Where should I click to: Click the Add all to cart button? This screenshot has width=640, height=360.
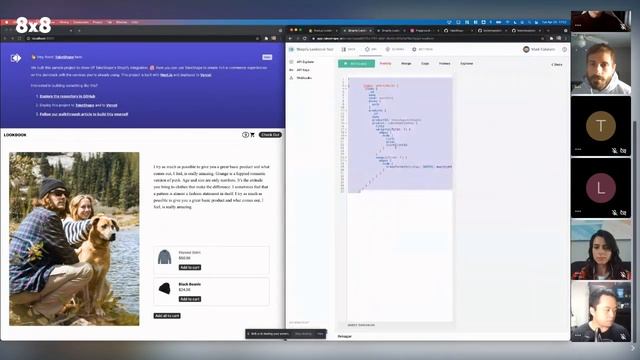coord(167,316)
